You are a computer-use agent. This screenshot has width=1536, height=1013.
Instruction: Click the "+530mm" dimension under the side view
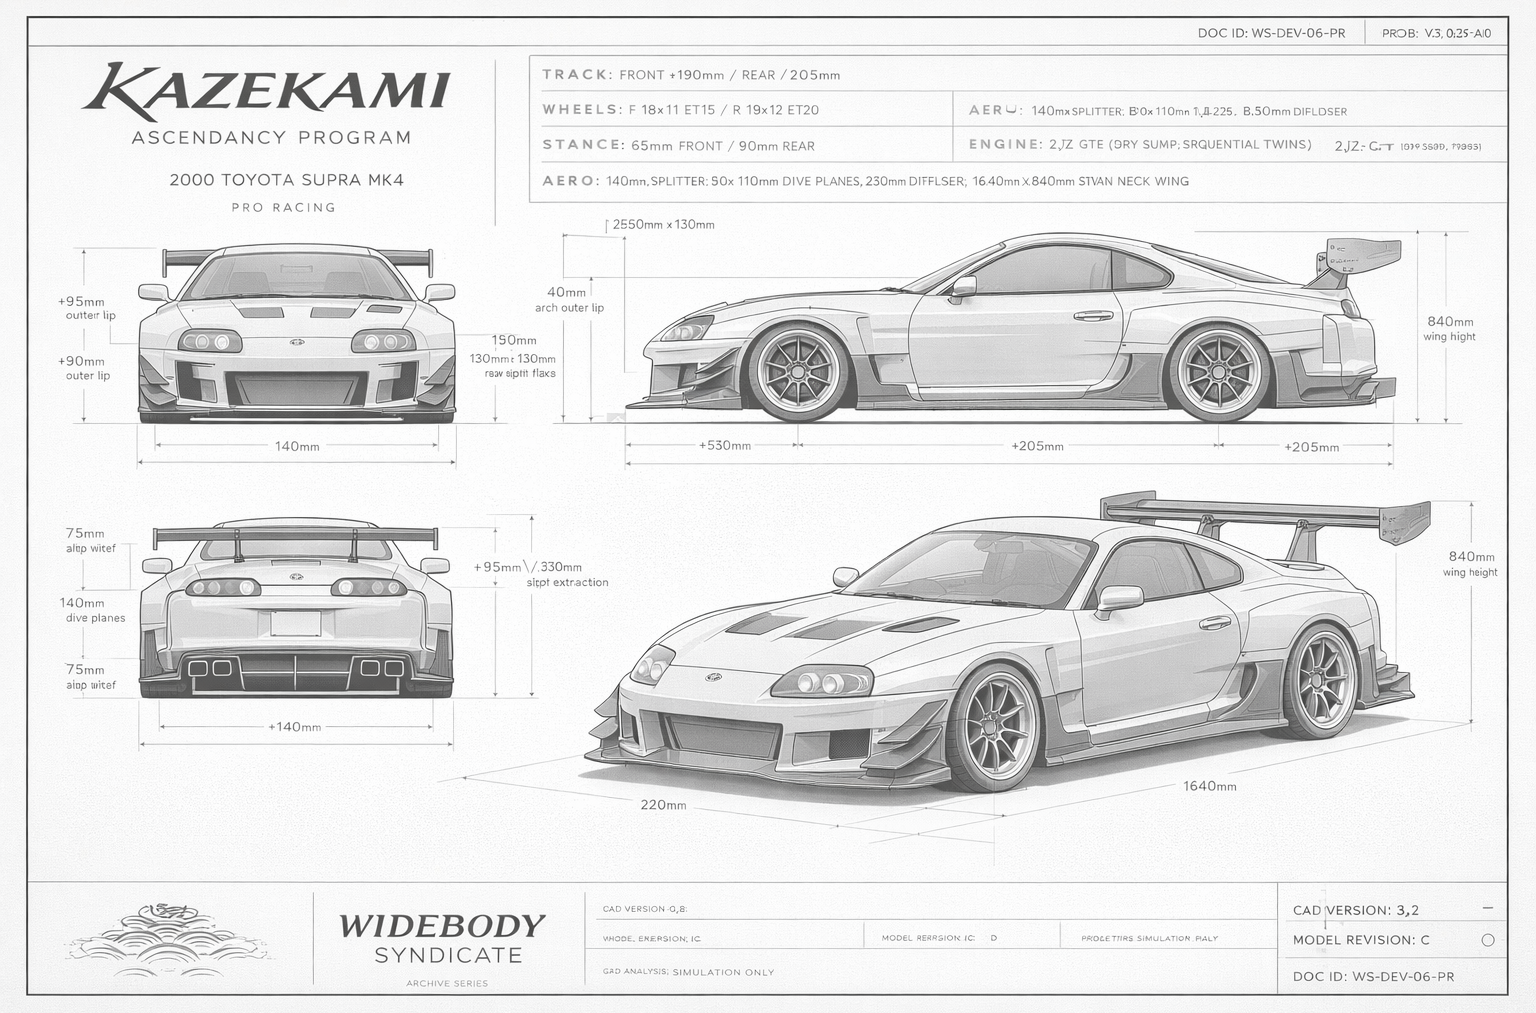pos(724,445)
